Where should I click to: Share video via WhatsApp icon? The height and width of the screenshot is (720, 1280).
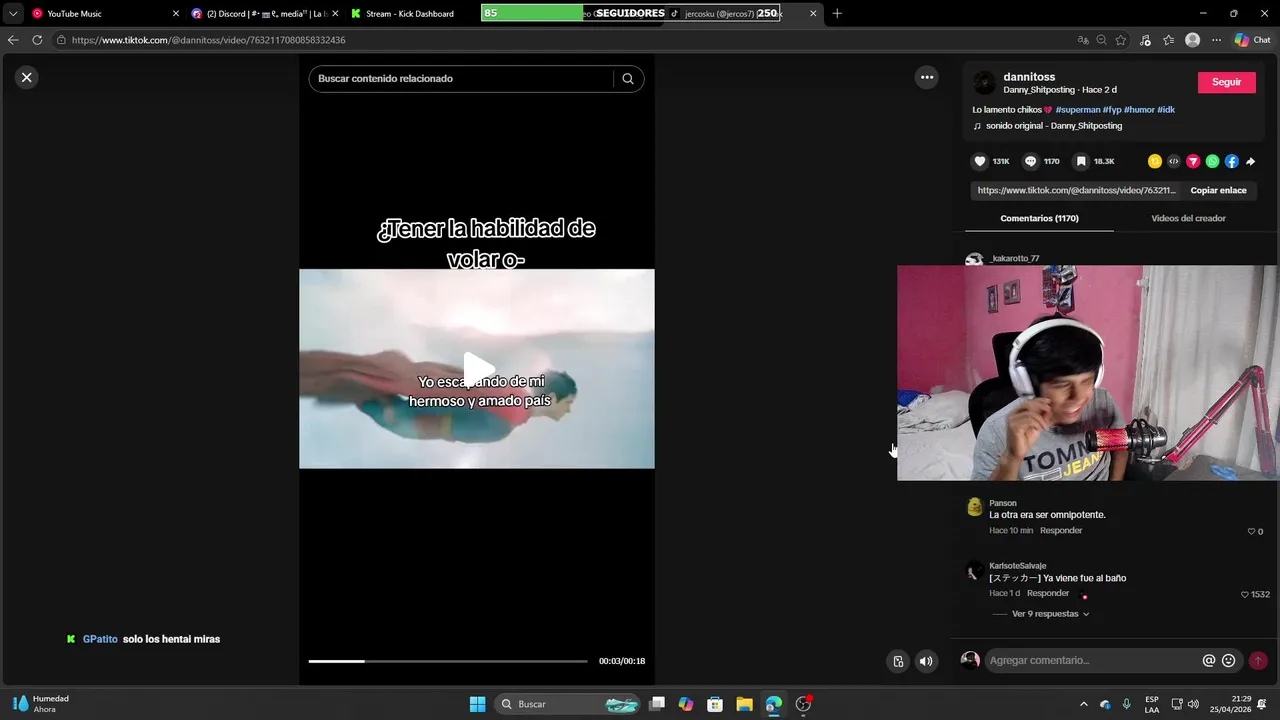(x=1212, y=161)
